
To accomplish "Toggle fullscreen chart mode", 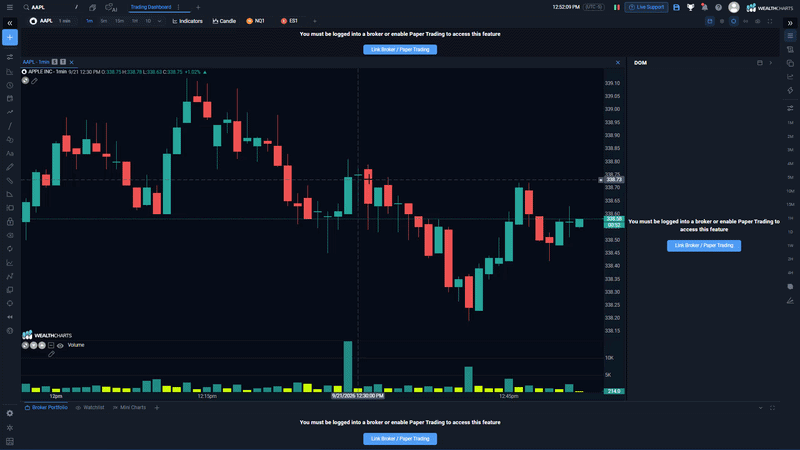I will pyautogui.click(x=770, y=21).
